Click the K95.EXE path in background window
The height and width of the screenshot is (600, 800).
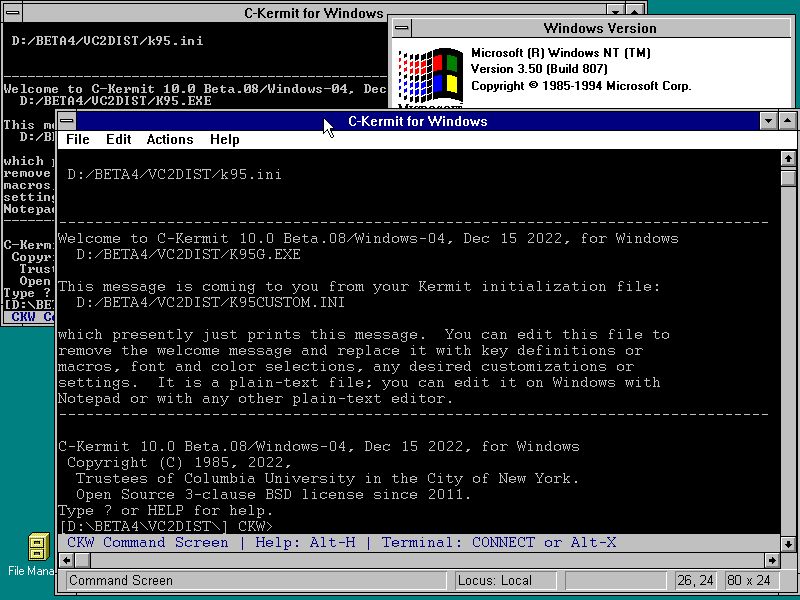[x=115, y=101]
